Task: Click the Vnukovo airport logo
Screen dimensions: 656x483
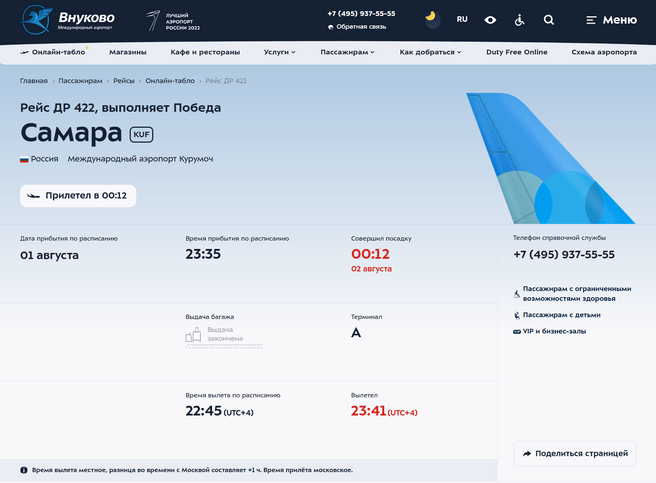Action: (x=68, y=20)
